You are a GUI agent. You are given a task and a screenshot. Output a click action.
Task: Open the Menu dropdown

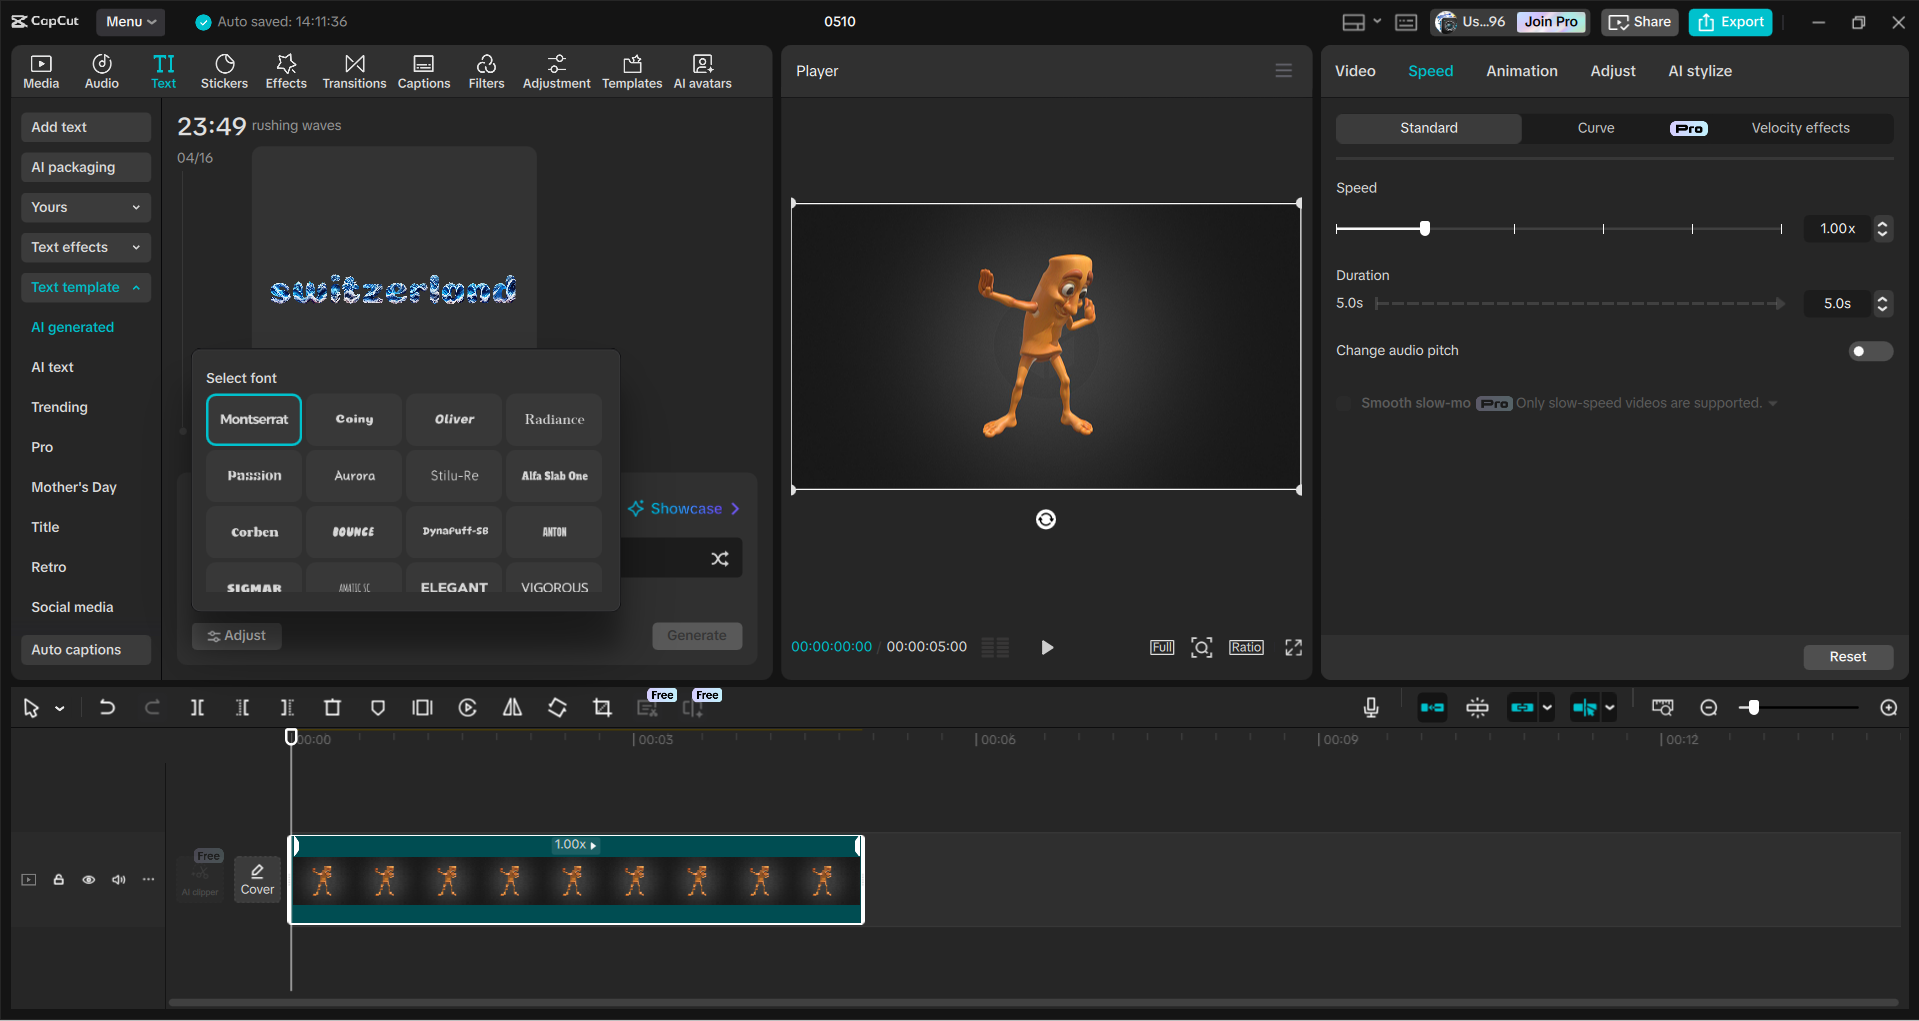(130, 21)
